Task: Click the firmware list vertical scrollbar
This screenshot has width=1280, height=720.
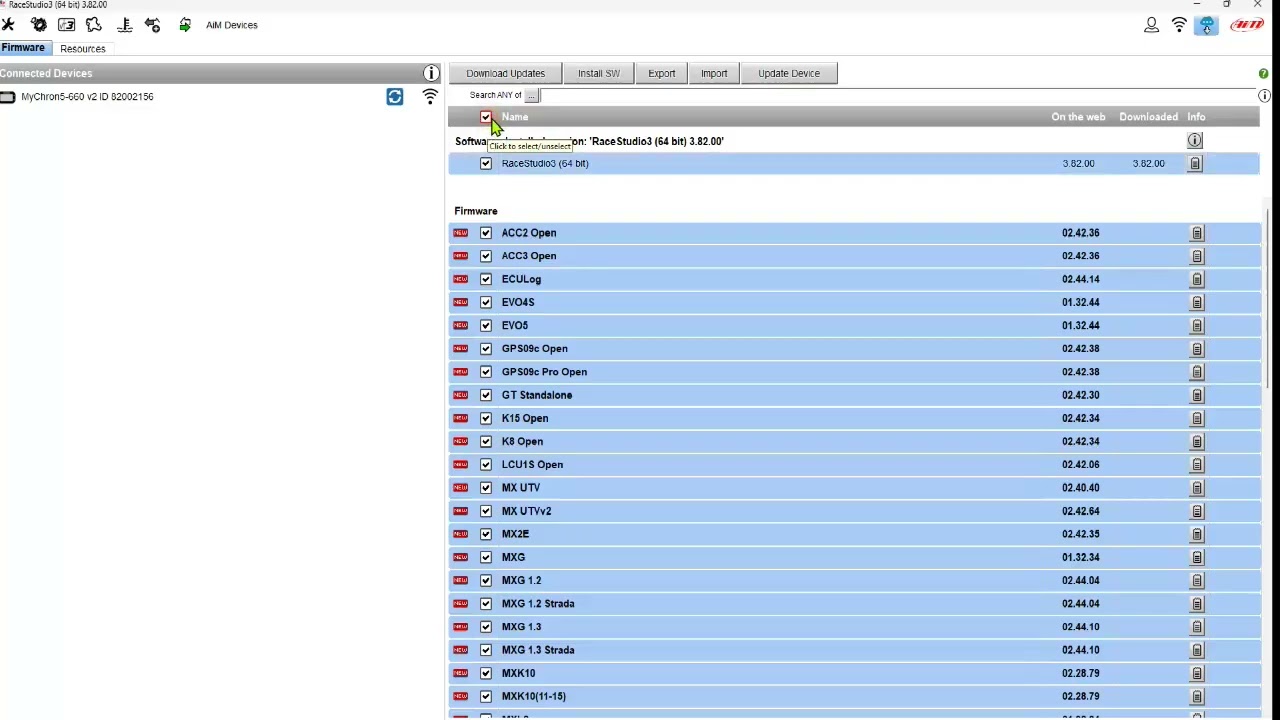Action: point(1267,300)
